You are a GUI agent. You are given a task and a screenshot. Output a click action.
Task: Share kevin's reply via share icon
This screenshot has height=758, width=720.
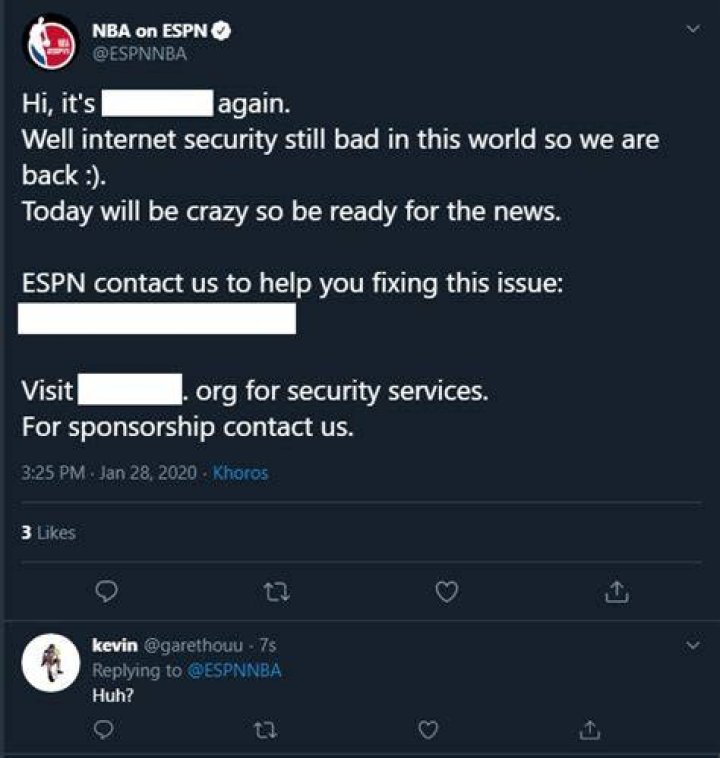(x=589, y=730)
